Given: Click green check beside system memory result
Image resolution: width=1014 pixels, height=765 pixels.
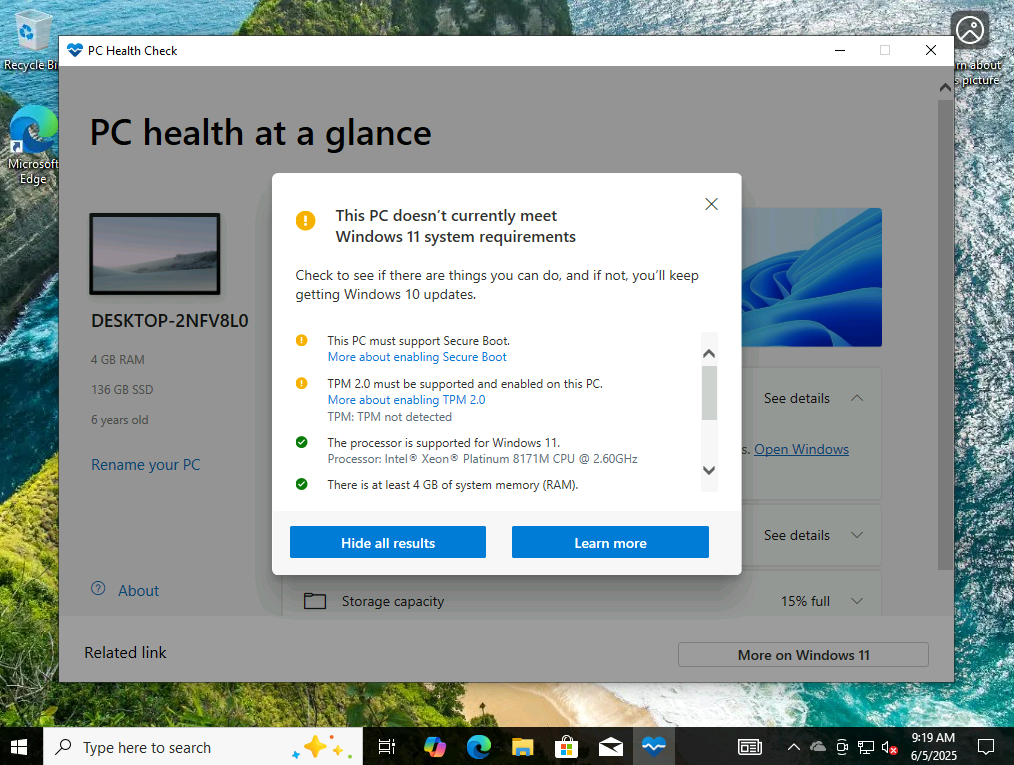Looking at the screenshot, I should [301, 484].
